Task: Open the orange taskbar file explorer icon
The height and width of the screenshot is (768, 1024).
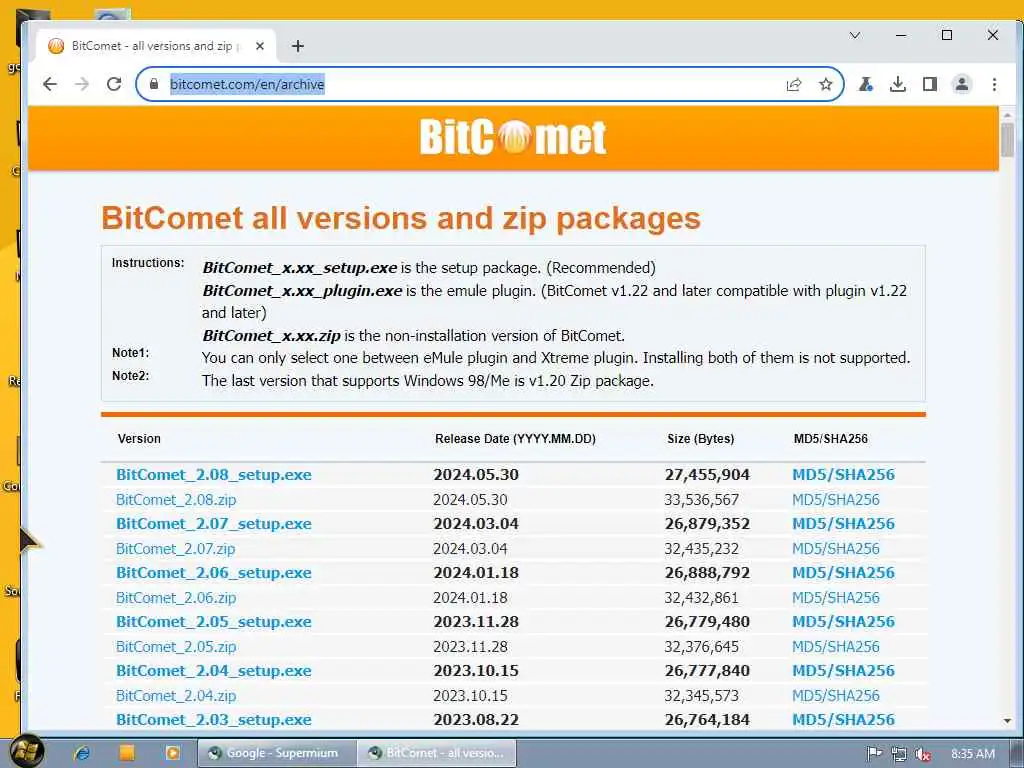Action: pyautogui.click(x=127, y=753)
